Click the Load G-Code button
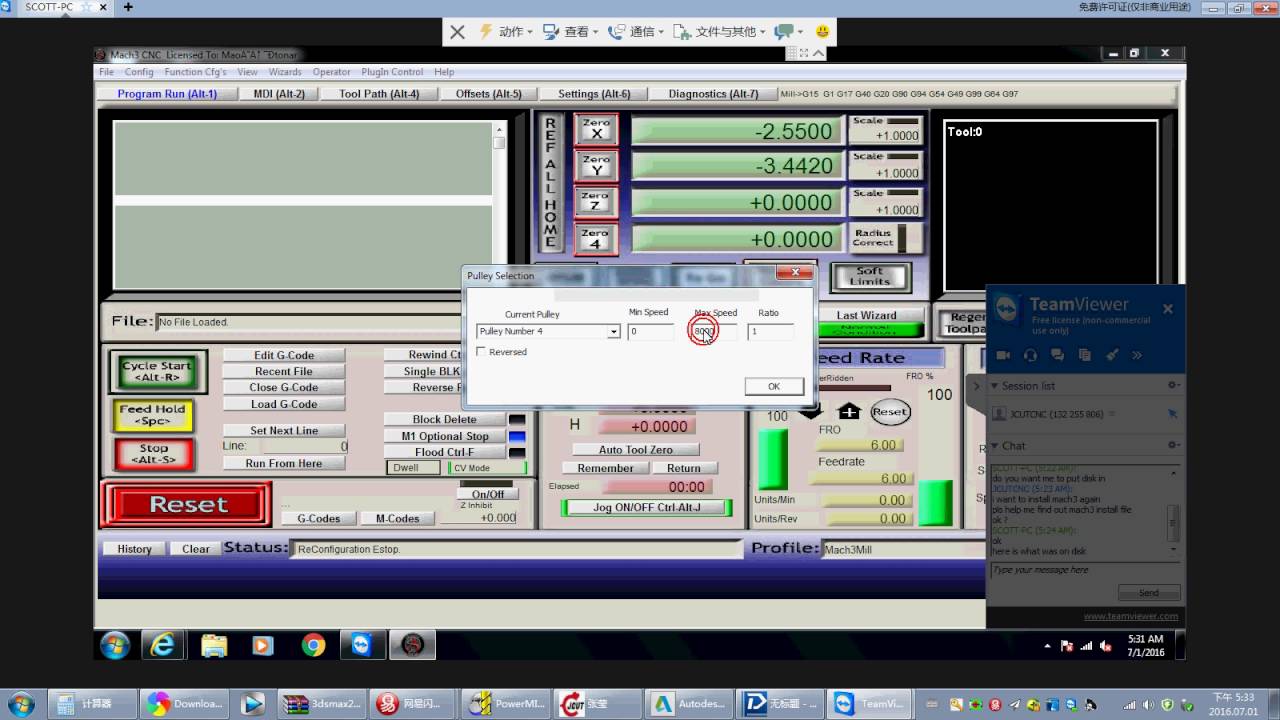The height and width of the screenshot is (720, 1280). (284, 404)
